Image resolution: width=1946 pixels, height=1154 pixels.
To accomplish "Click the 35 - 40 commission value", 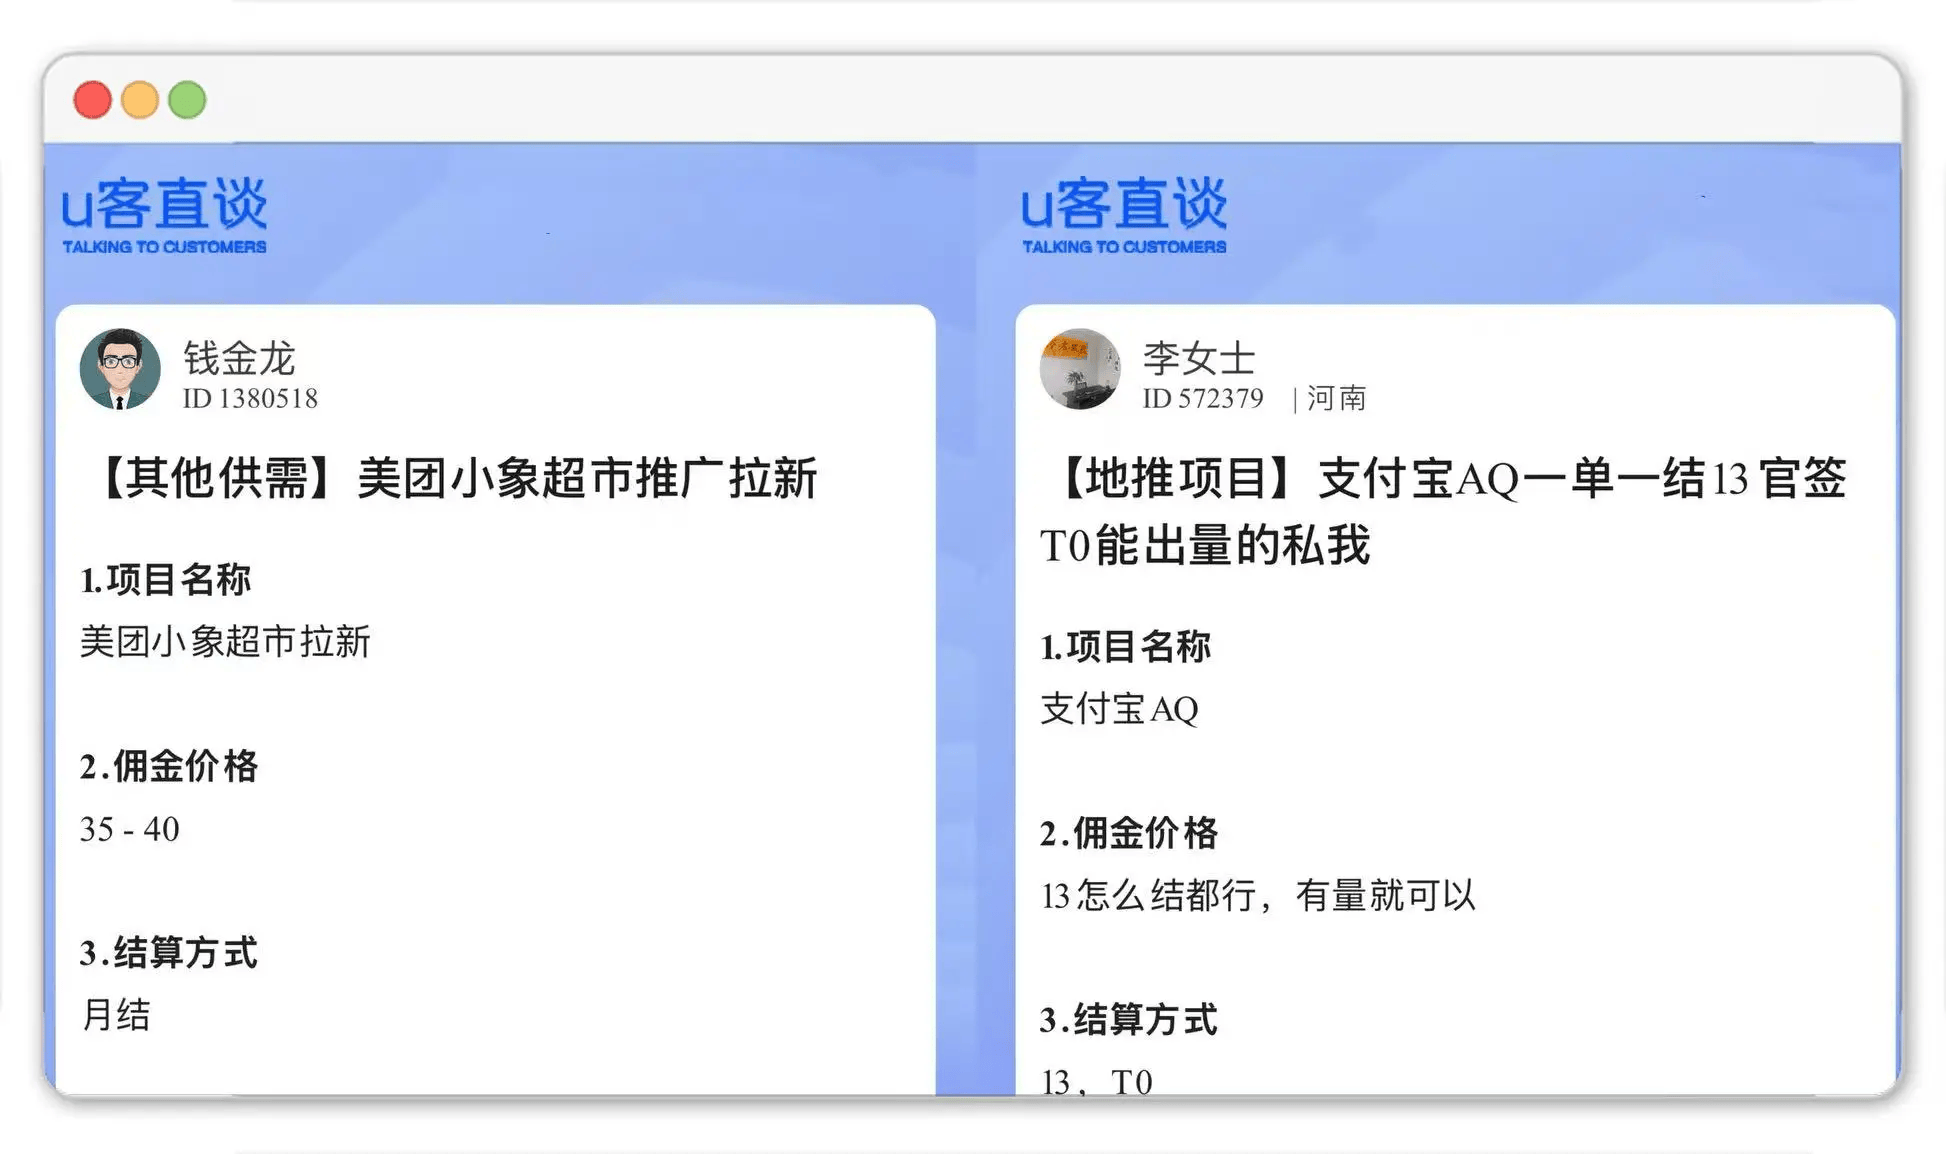I will coord(129,829).
